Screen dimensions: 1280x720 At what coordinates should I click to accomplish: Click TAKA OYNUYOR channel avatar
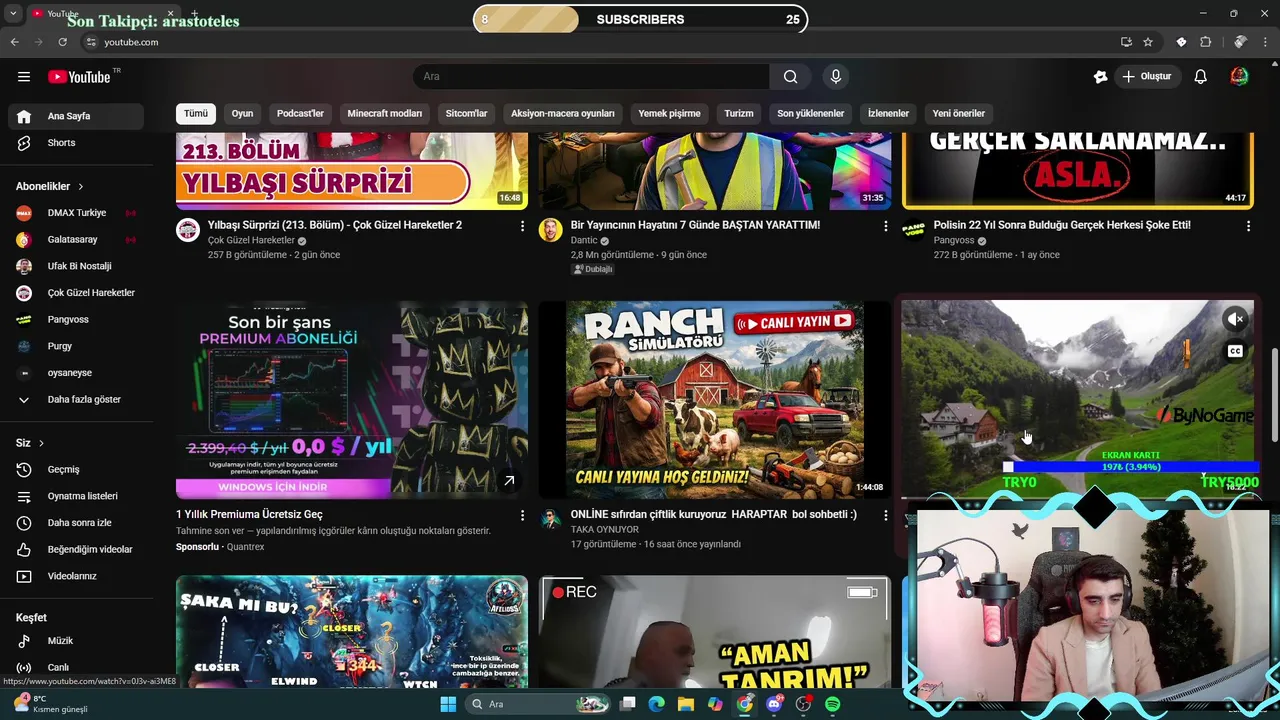tap(551, 519)
